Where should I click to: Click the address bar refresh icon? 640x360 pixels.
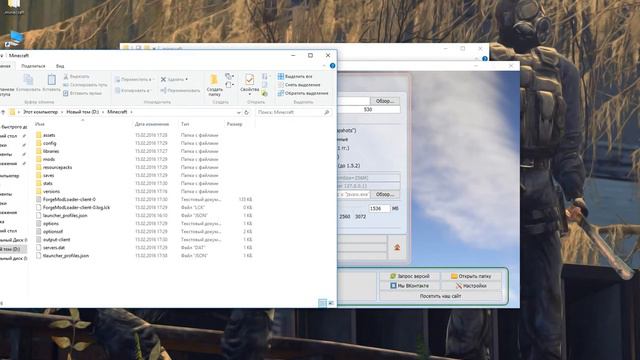click(x=247, y=112)
